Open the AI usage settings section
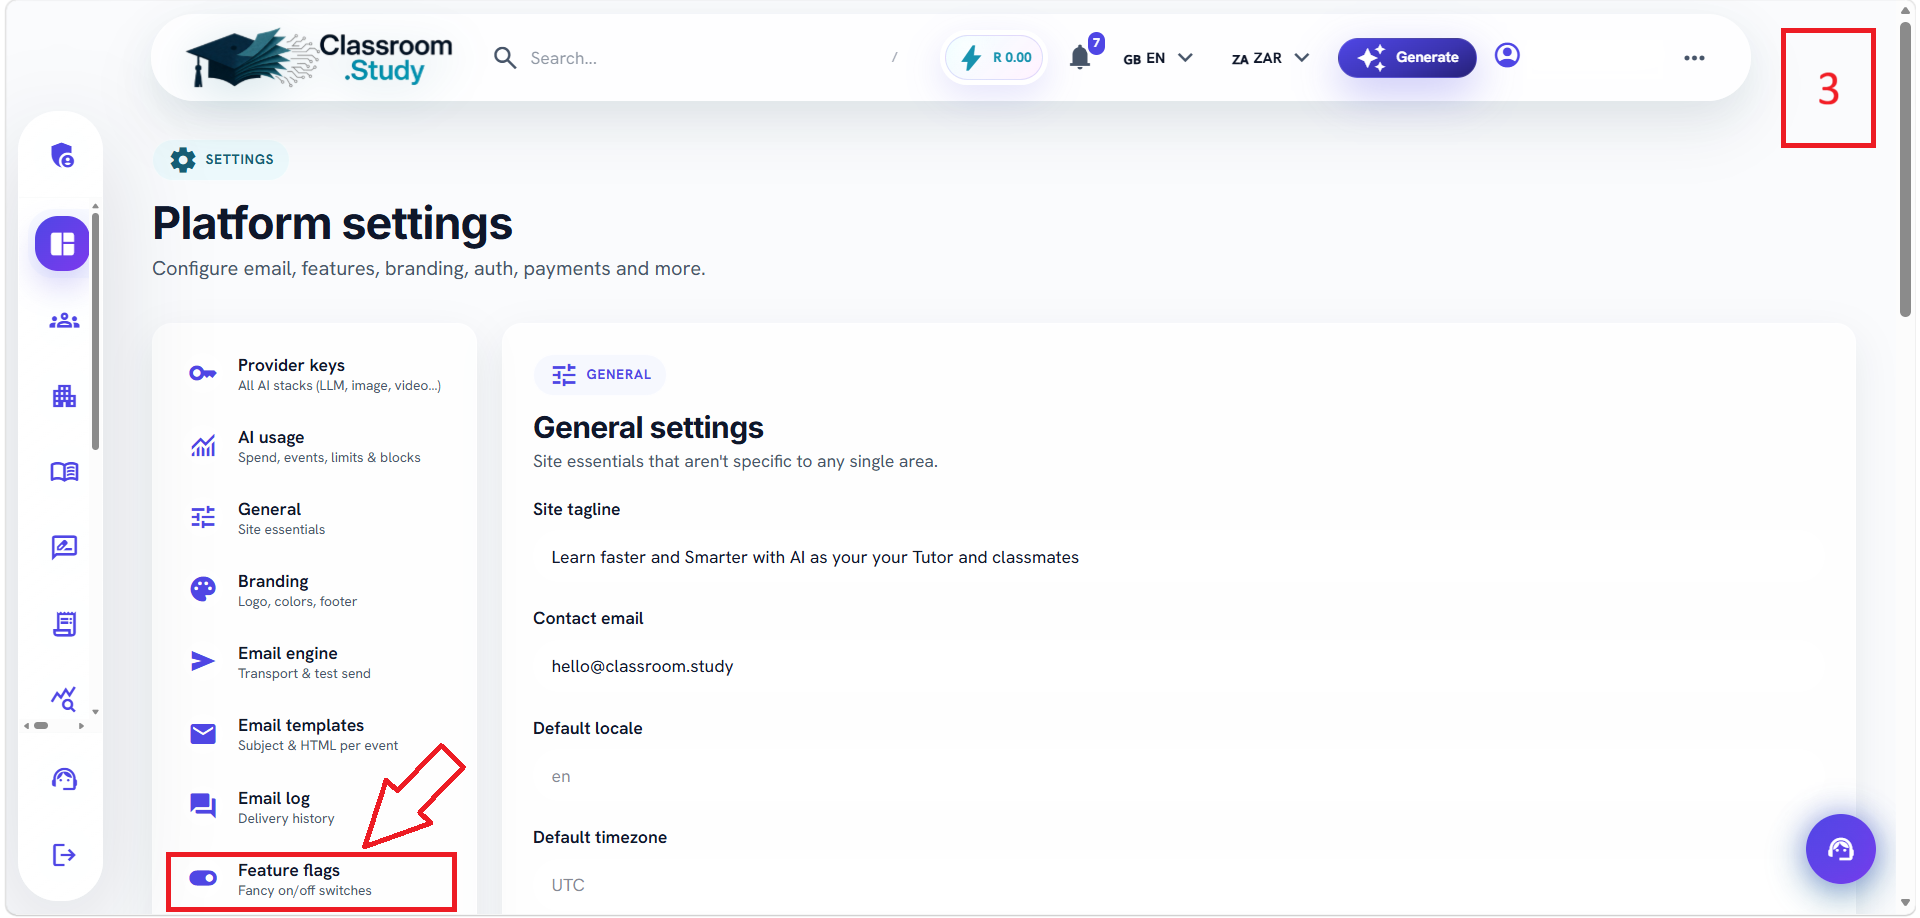Image resolution: width=1920 pixels, height=918 pixels. pos(315,446)
